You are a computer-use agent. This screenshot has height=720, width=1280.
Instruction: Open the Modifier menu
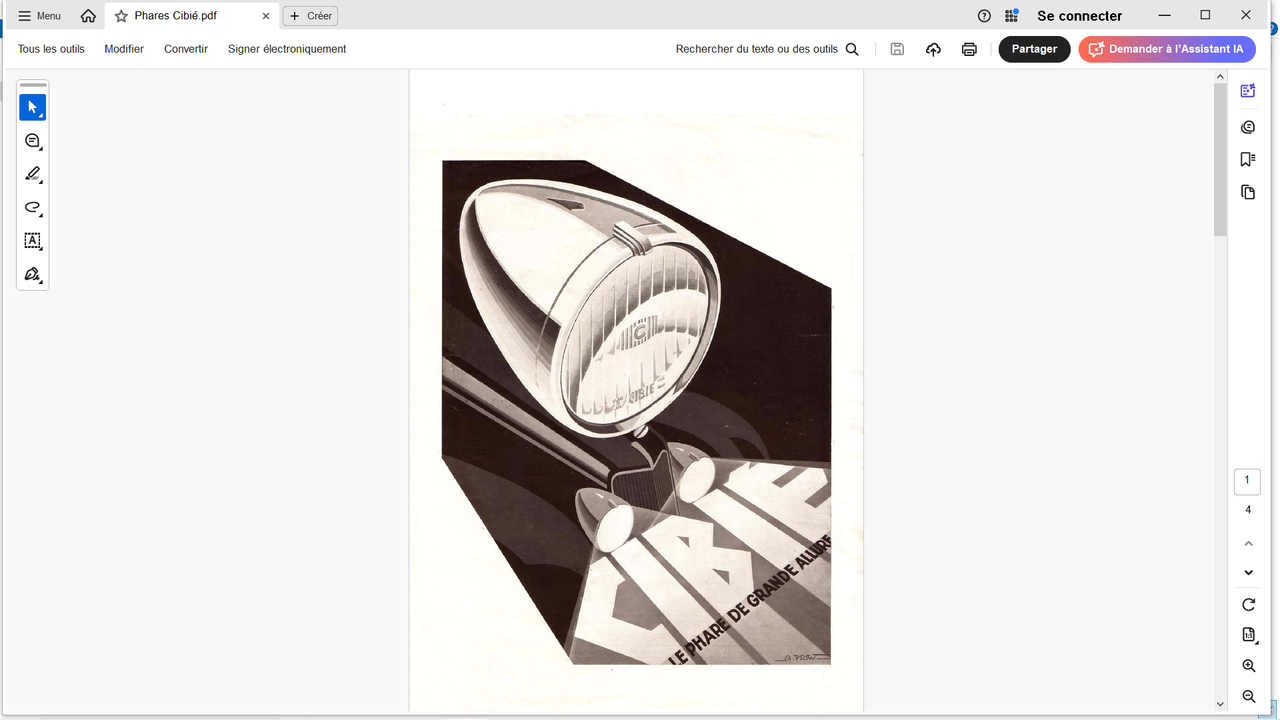point(124,49)
